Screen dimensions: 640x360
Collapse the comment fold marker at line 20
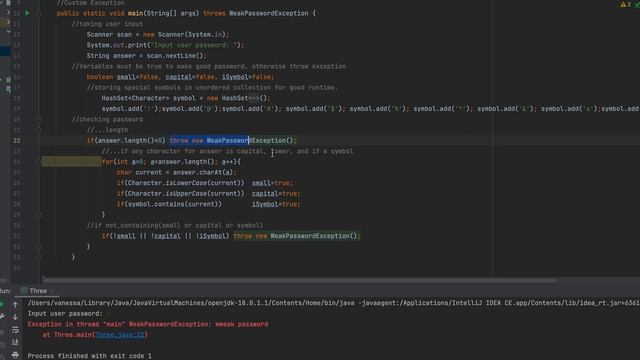tap(39, 119)
